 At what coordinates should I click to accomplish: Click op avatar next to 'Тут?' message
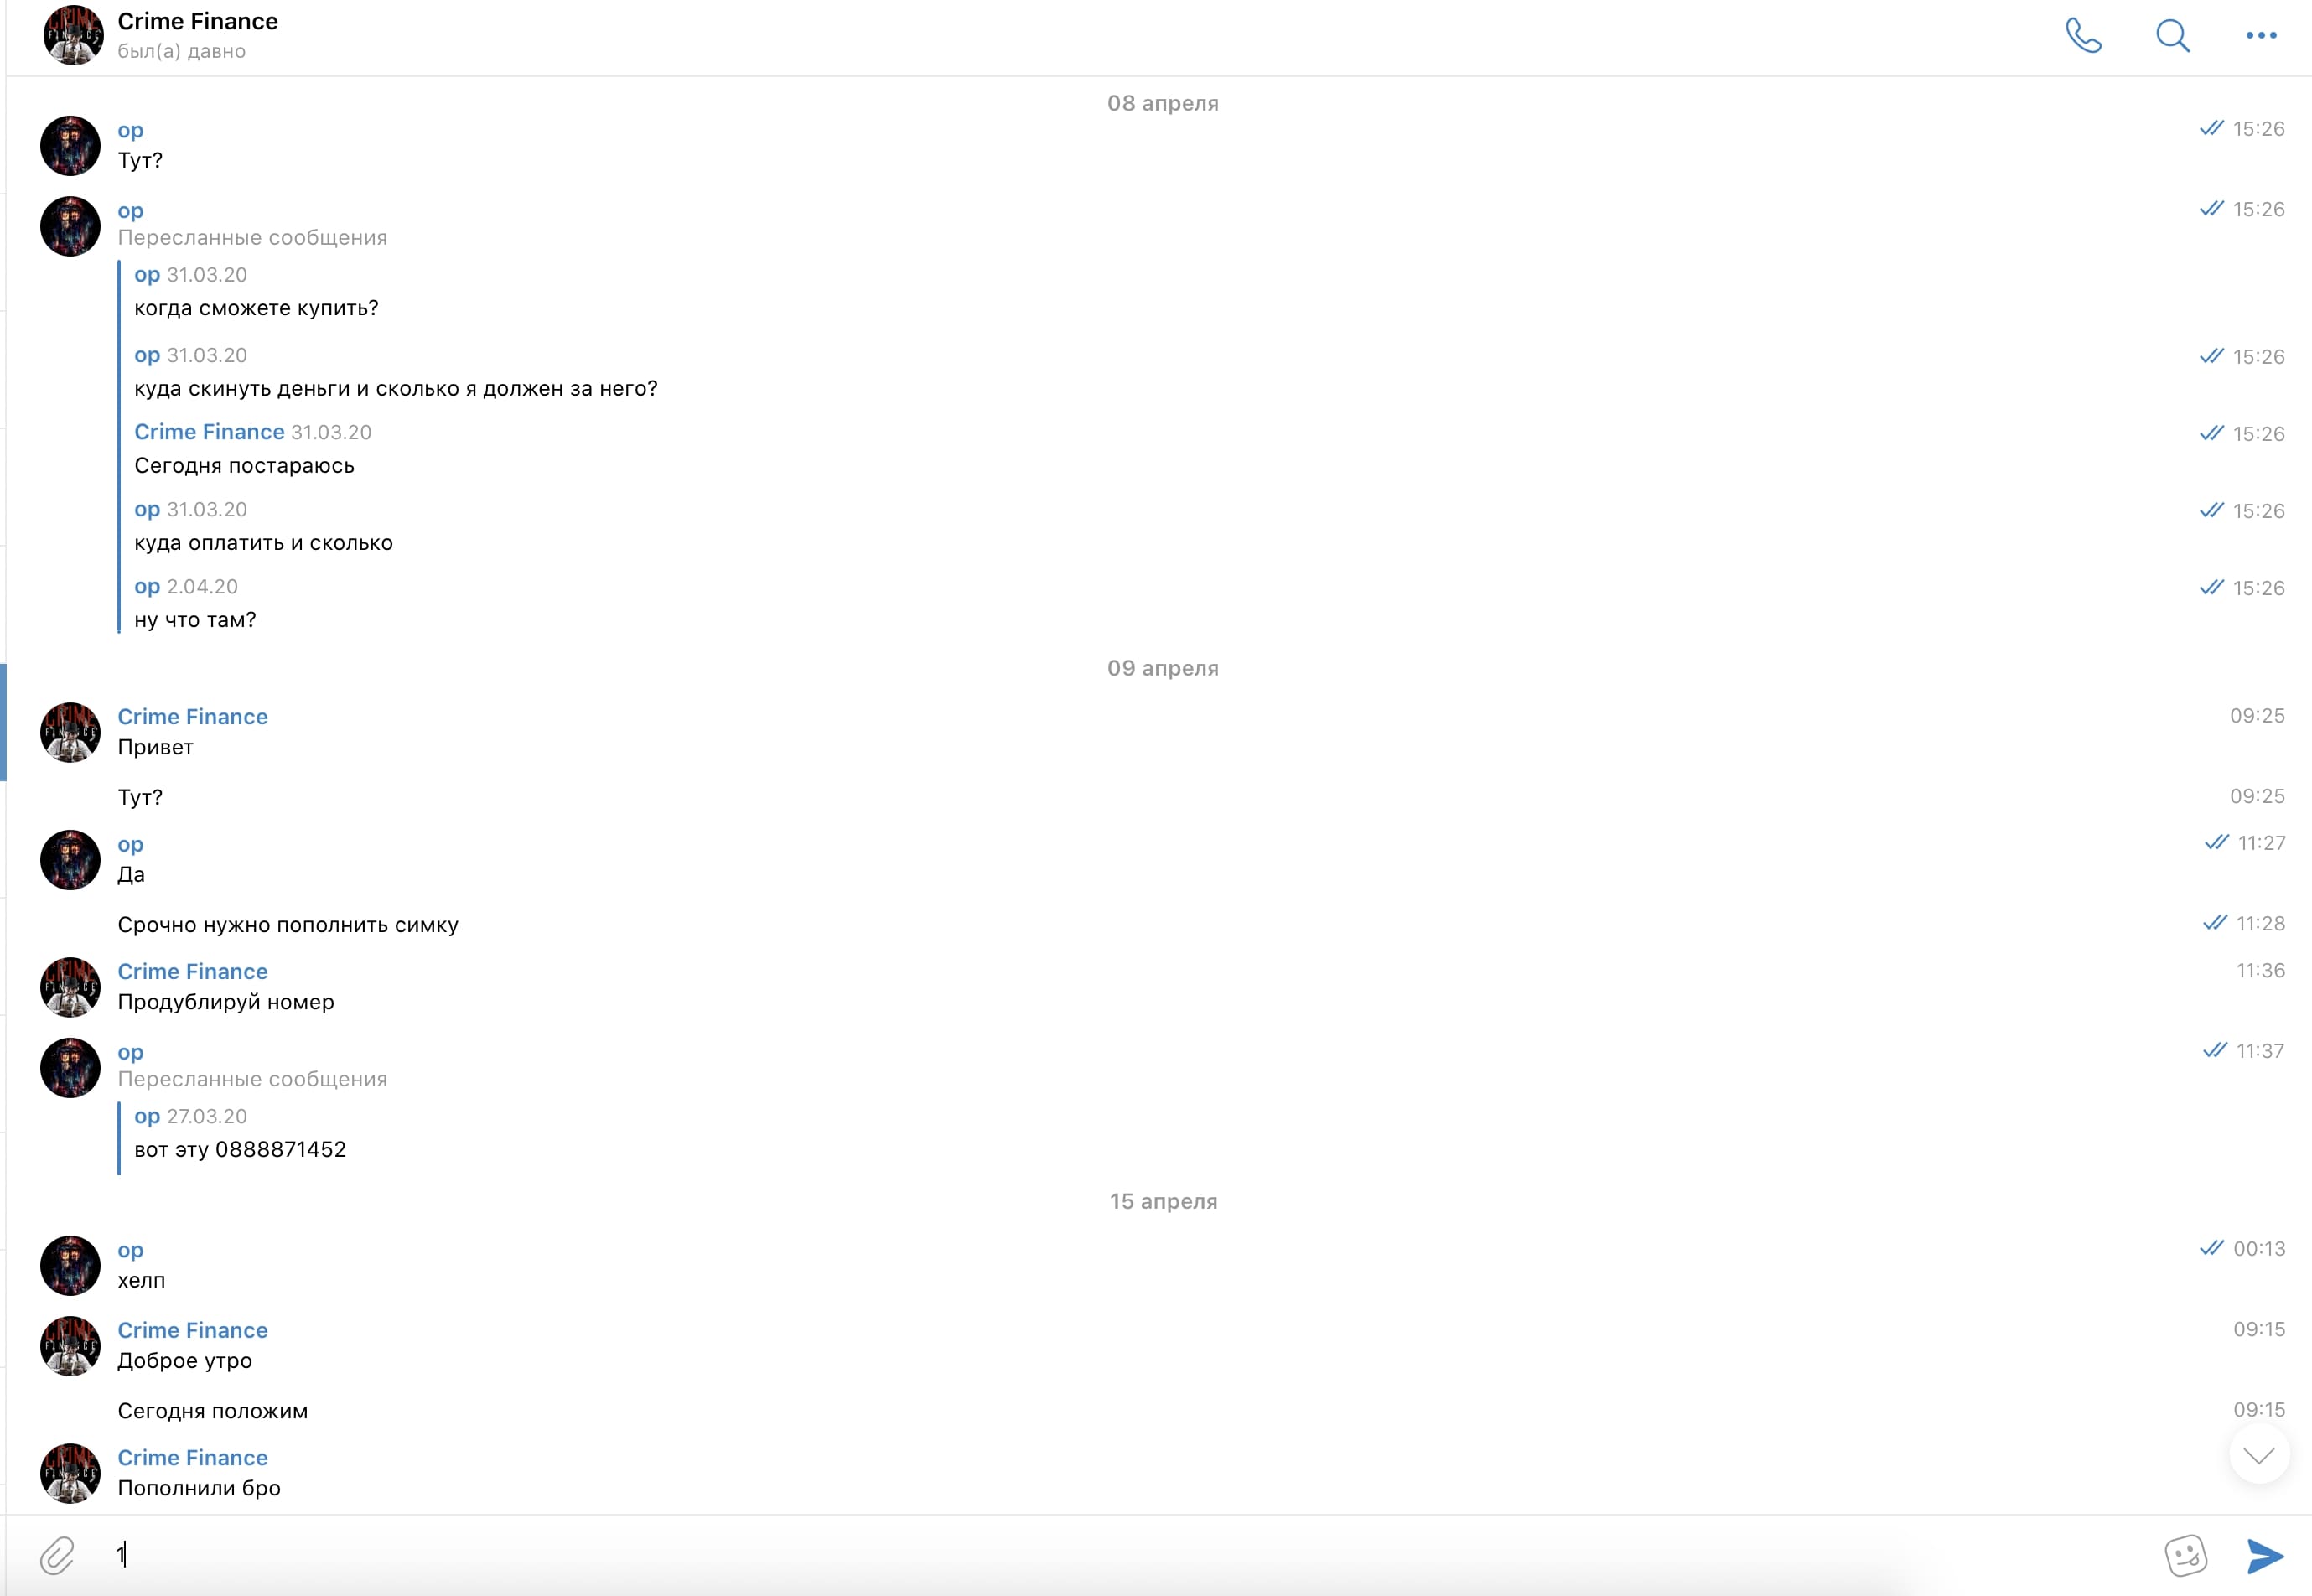click(x=70, y=145)
